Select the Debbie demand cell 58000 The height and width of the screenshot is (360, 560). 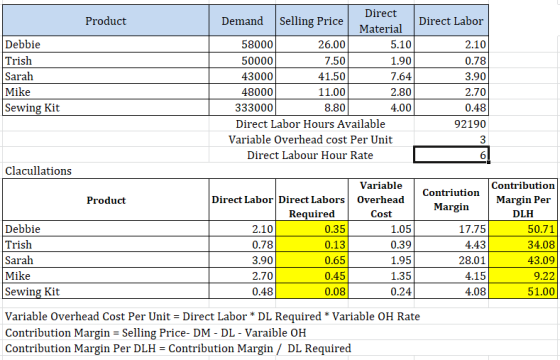click(x=242, y=44)
